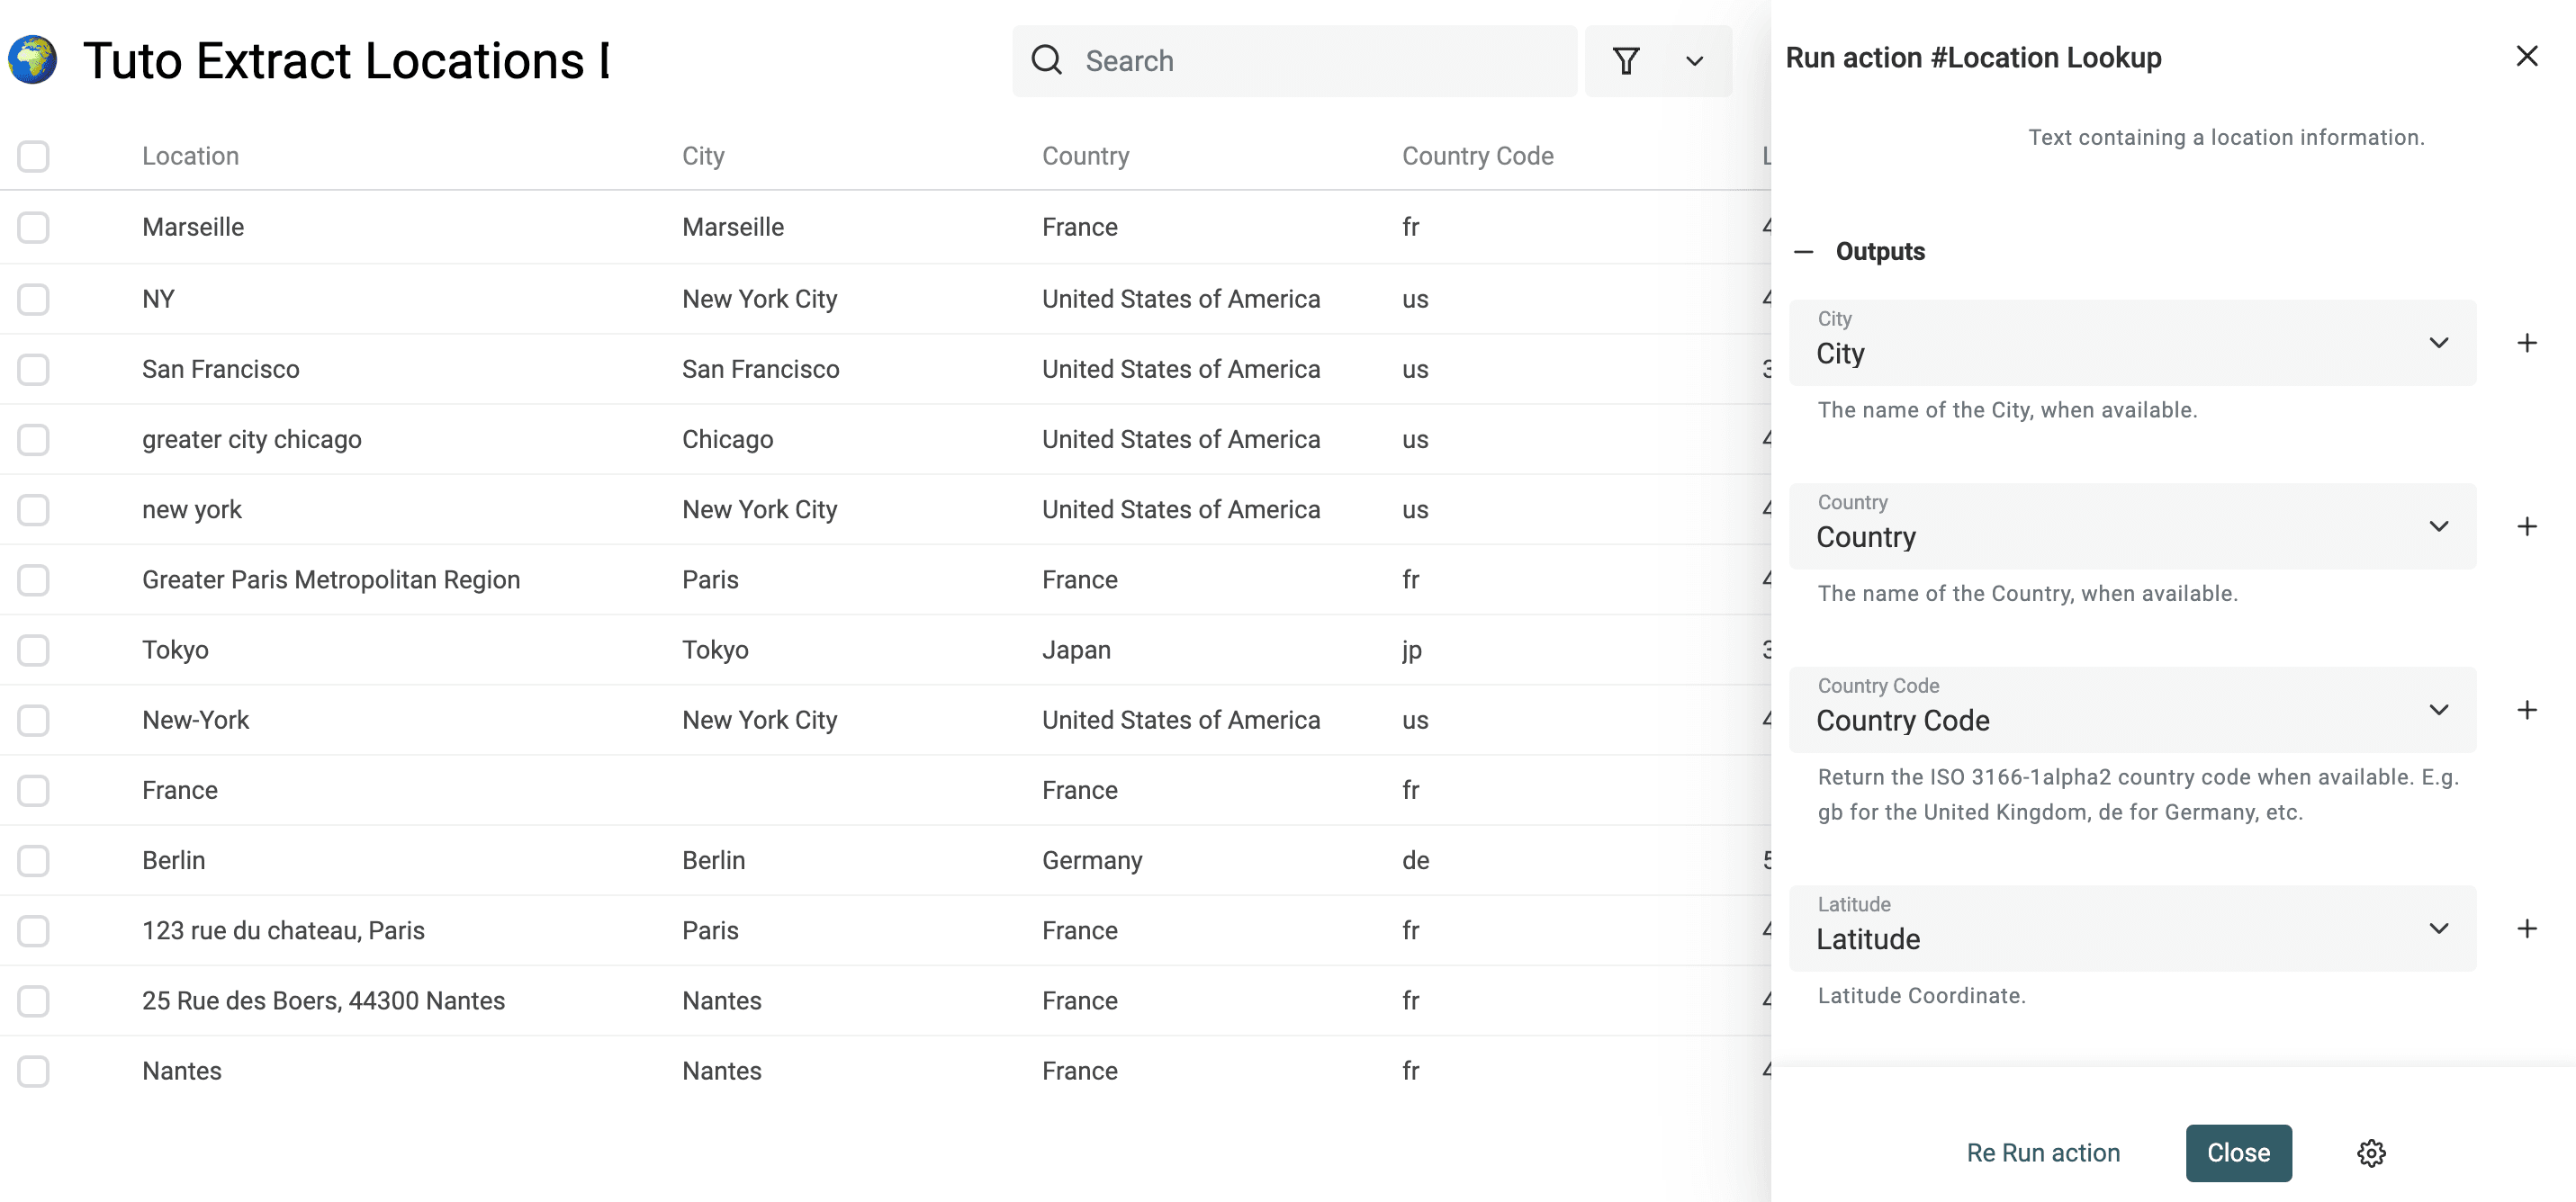2576x1202 pixels.
Task: Click the Tokyo city cell
Action: point(715,650)
